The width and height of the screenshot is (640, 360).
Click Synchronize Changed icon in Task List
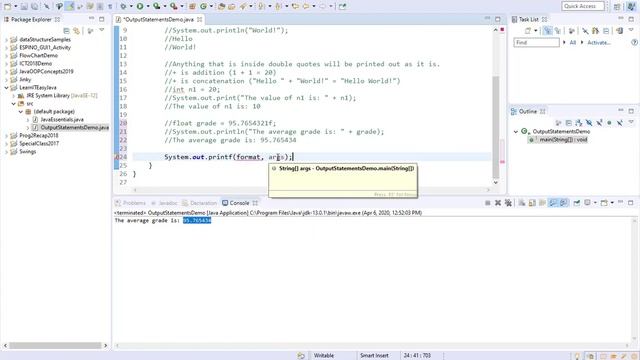(620, 31)
